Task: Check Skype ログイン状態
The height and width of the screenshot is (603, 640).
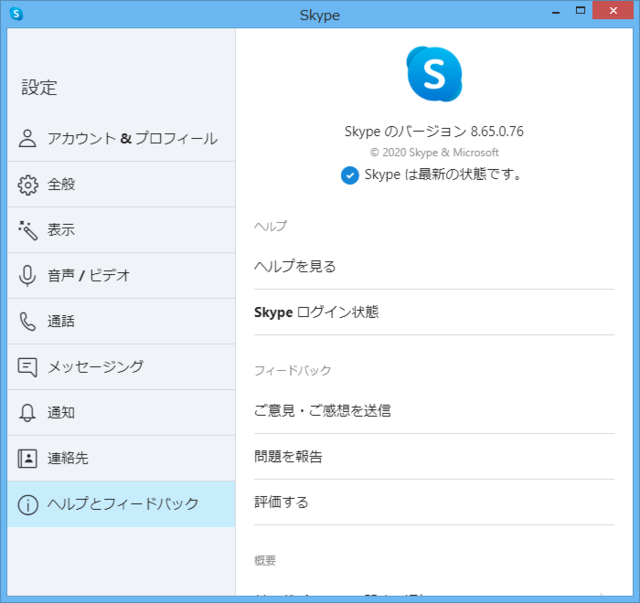Action: click(x=434, y=312)
